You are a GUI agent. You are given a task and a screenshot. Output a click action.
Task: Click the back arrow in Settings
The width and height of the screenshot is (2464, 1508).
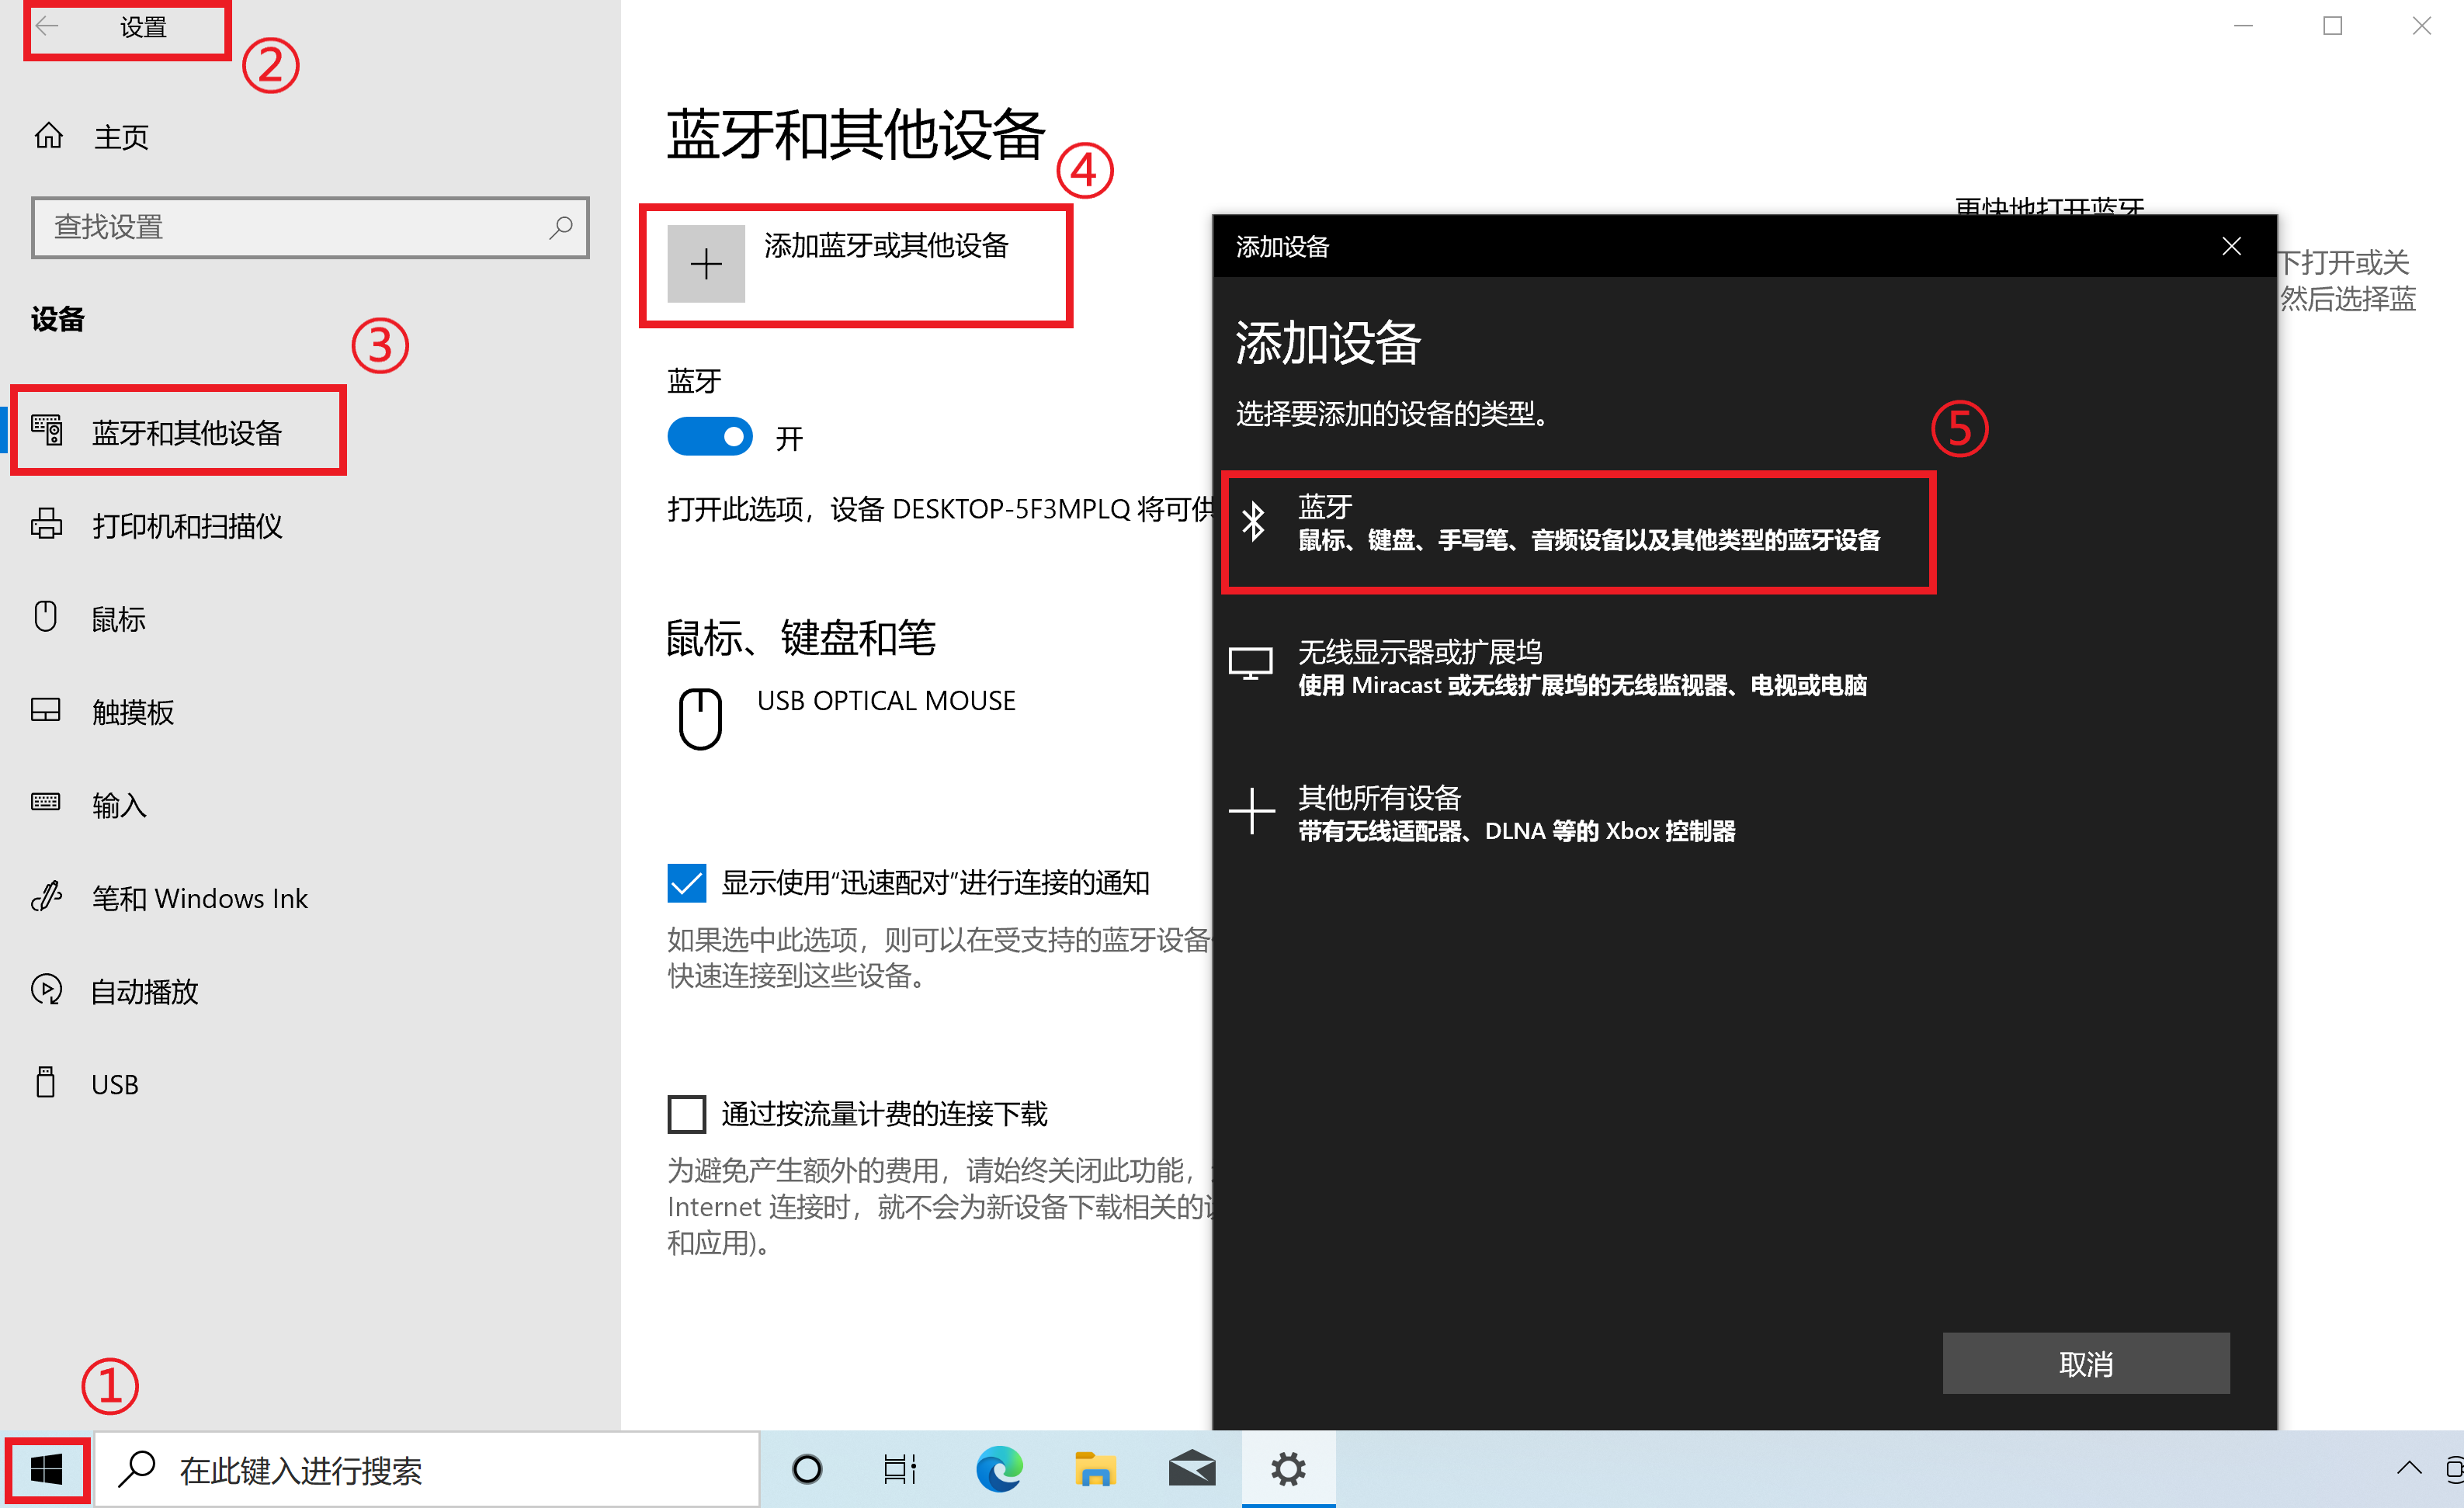pos(47,27)
